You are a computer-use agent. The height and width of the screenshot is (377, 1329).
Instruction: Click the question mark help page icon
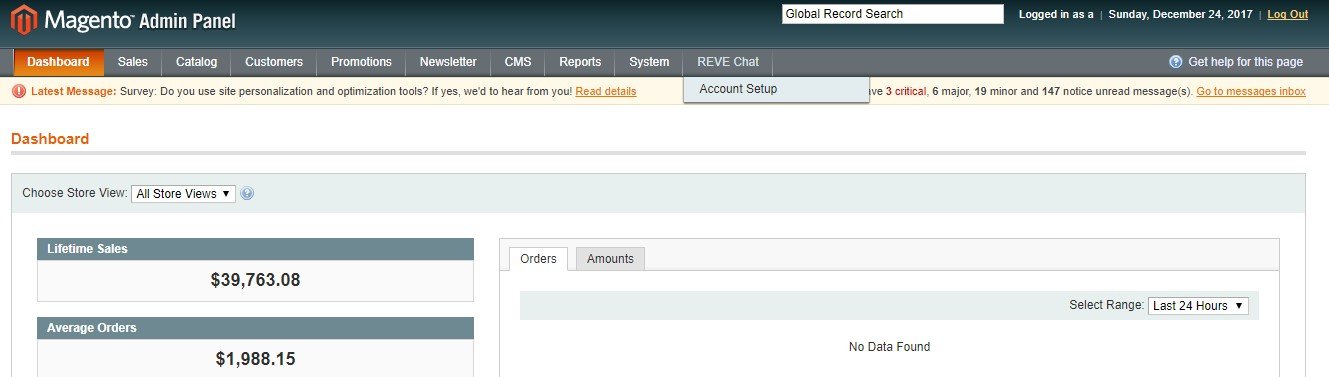coord(1176,62)
